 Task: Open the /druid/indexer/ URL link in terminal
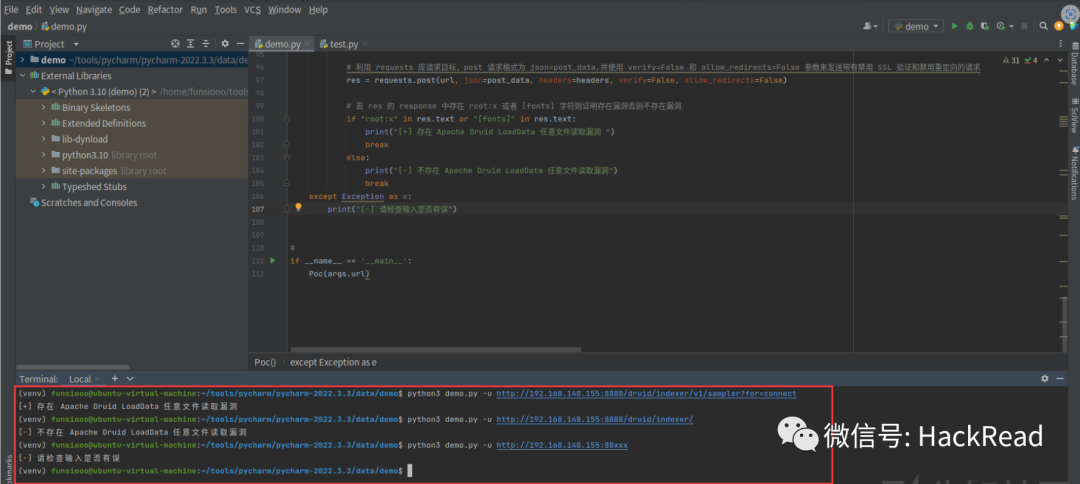pos(594,419)
